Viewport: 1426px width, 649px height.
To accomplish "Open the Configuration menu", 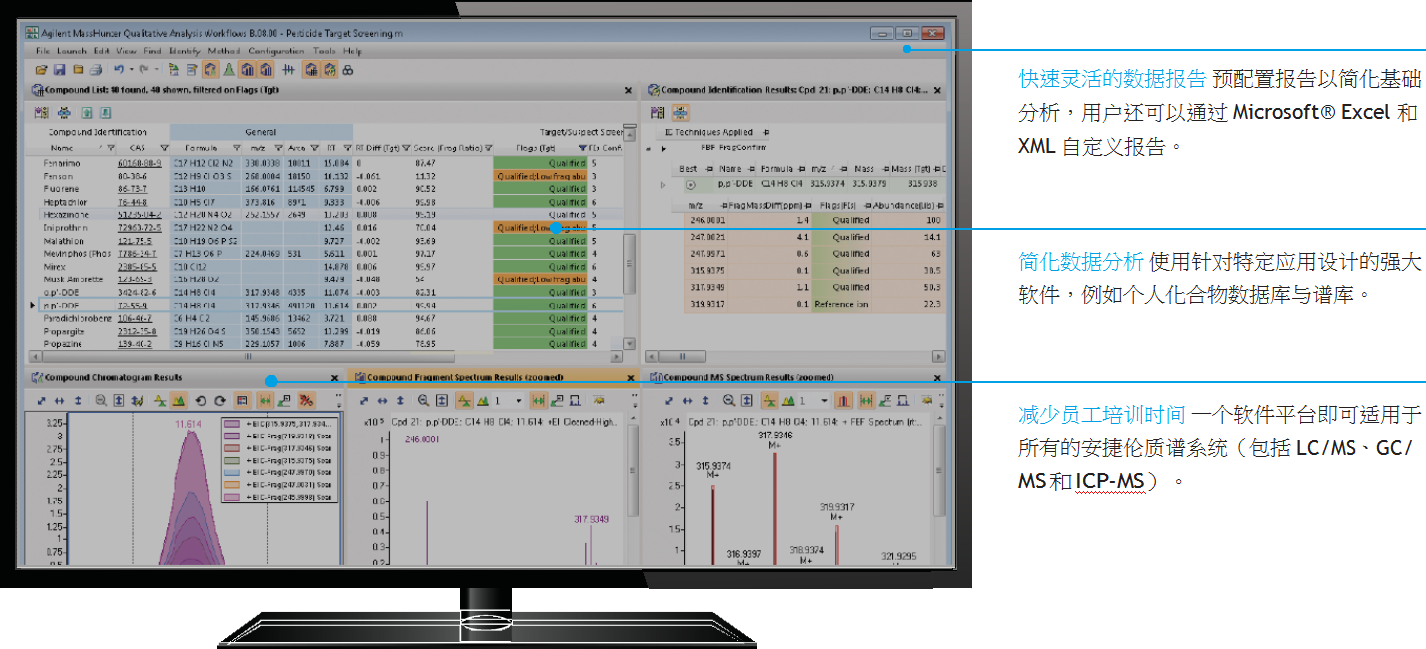I will 276,51.
